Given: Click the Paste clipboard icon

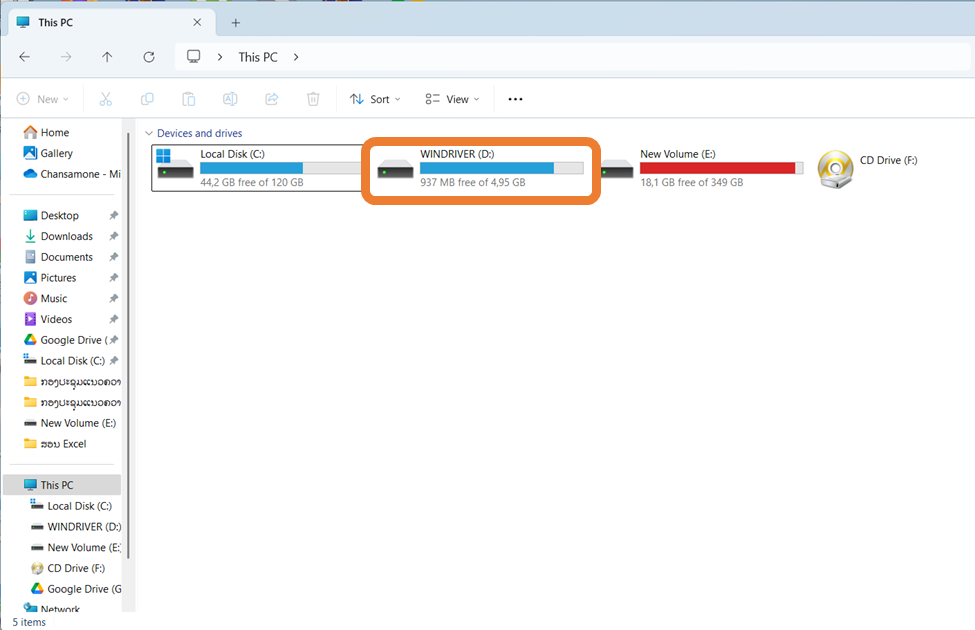Looking at the screenshot, I should [188, 99].
